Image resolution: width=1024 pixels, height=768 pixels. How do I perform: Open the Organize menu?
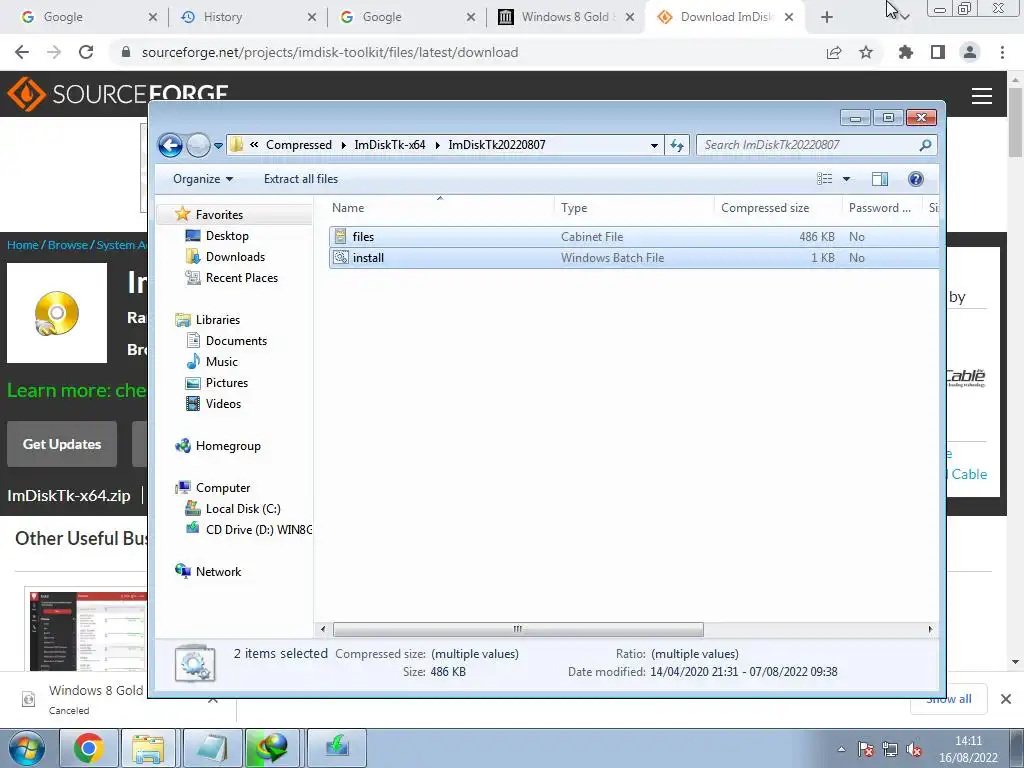202,179
